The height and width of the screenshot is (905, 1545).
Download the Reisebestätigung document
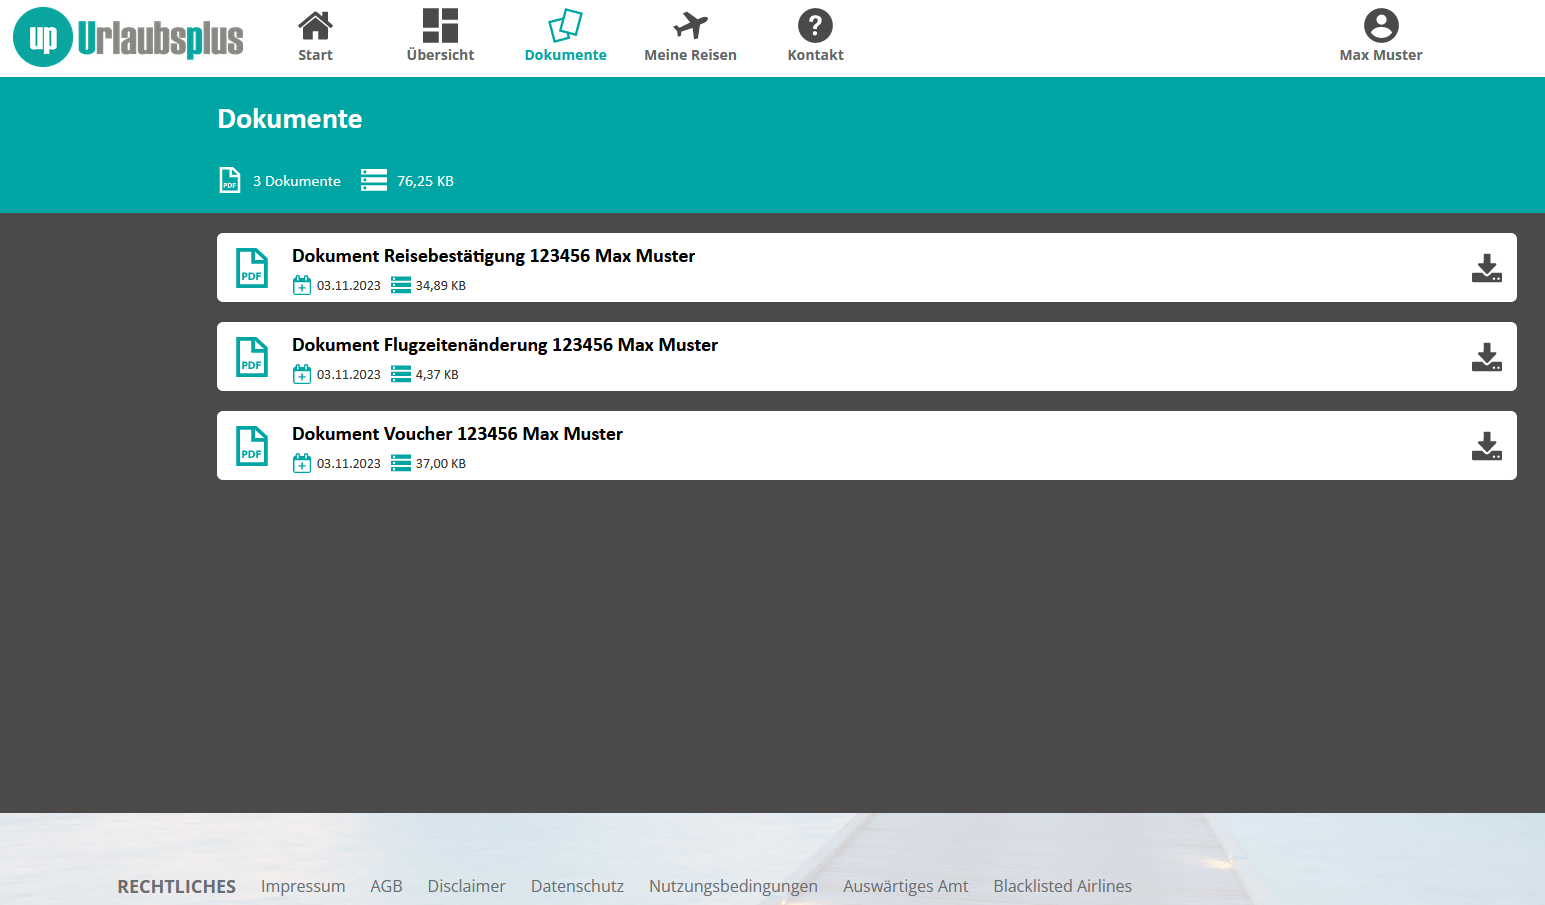point(1486,268)
